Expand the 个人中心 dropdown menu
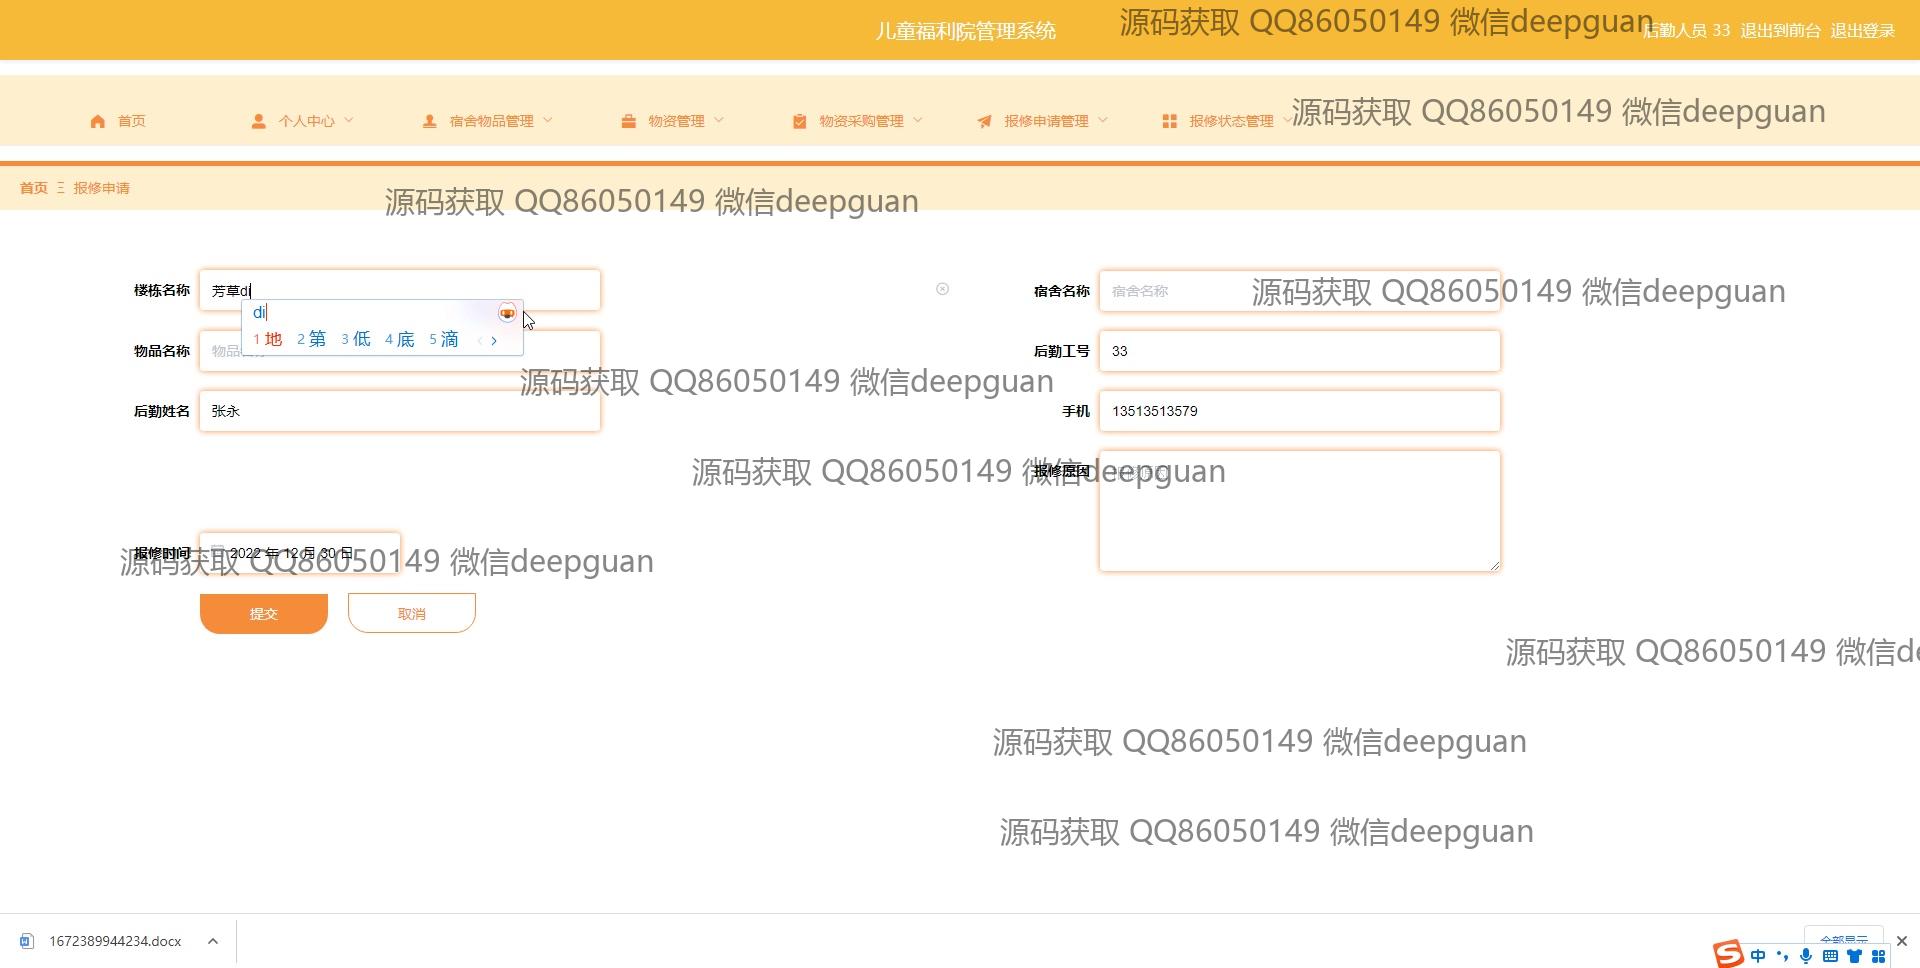 pyautogui.click(x=306, y=121)
